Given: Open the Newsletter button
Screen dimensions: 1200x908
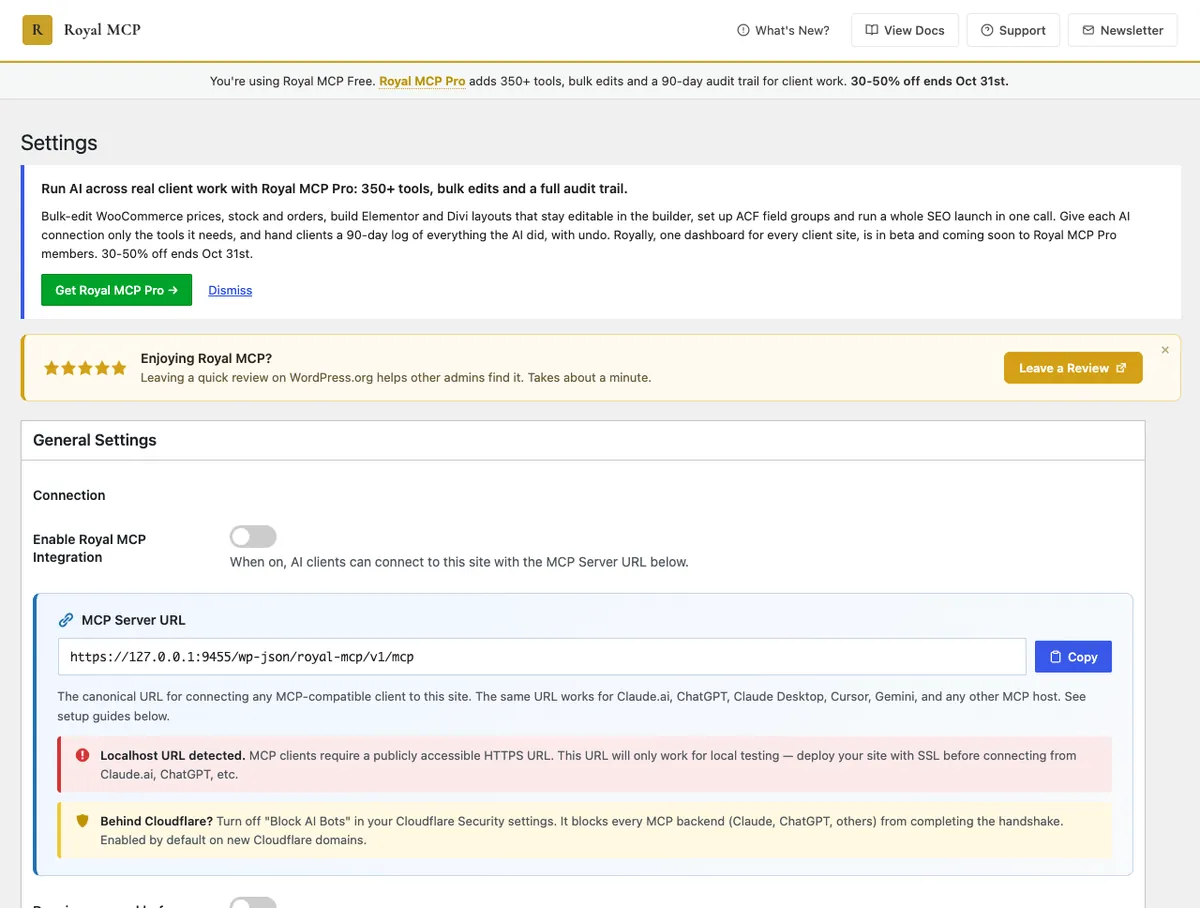Looking at the screenshot, I should [x=1123, y=30].
